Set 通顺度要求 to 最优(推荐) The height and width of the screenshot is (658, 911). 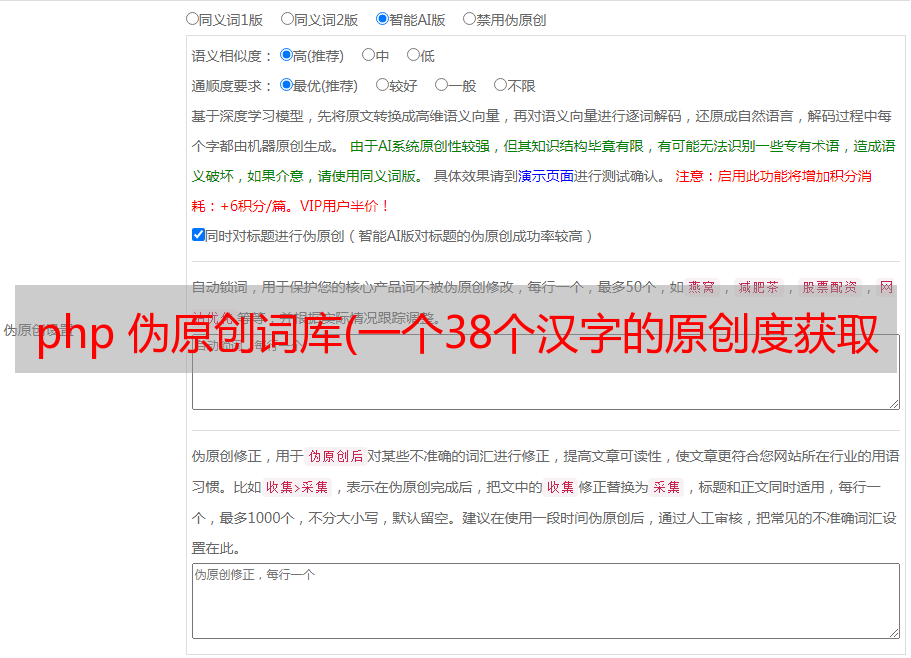tap(286, 85)
